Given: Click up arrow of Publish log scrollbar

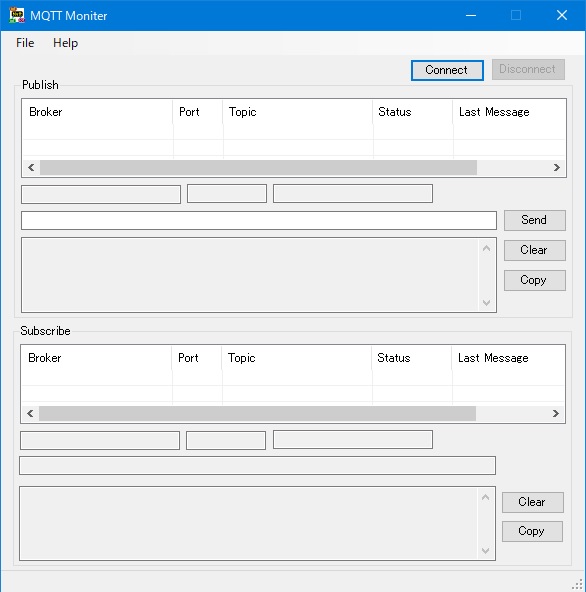Looking at the screenshot, I should coord(487,248).
